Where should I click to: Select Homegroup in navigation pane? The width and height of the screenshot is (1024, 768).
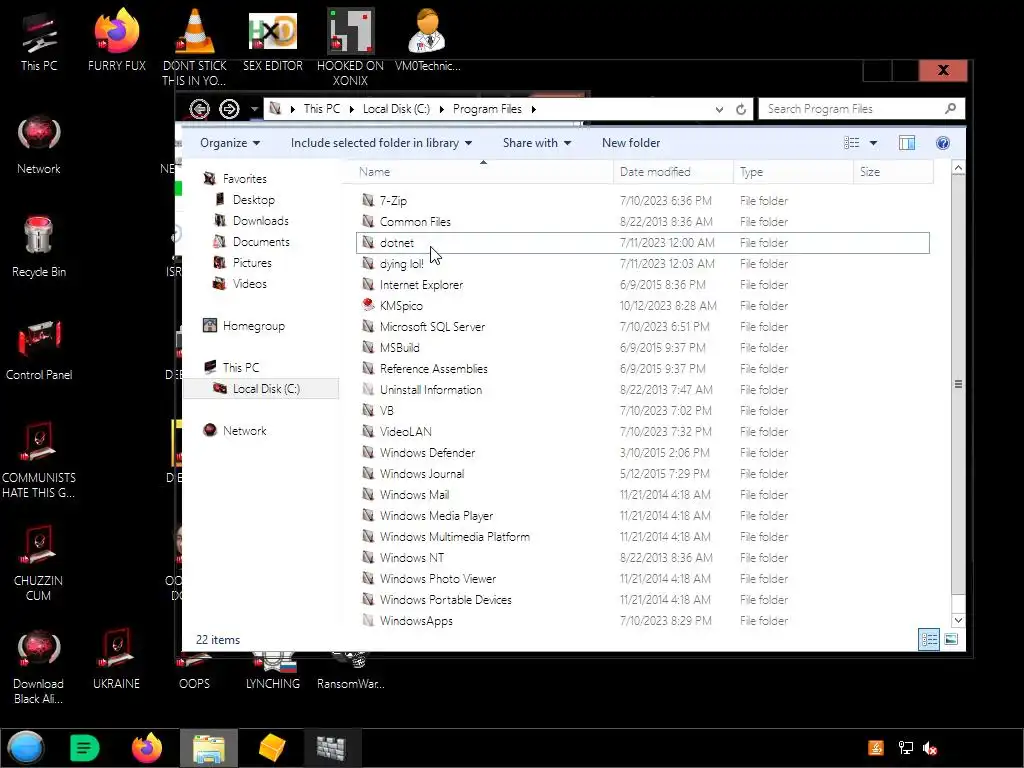[x=253, y=325]
